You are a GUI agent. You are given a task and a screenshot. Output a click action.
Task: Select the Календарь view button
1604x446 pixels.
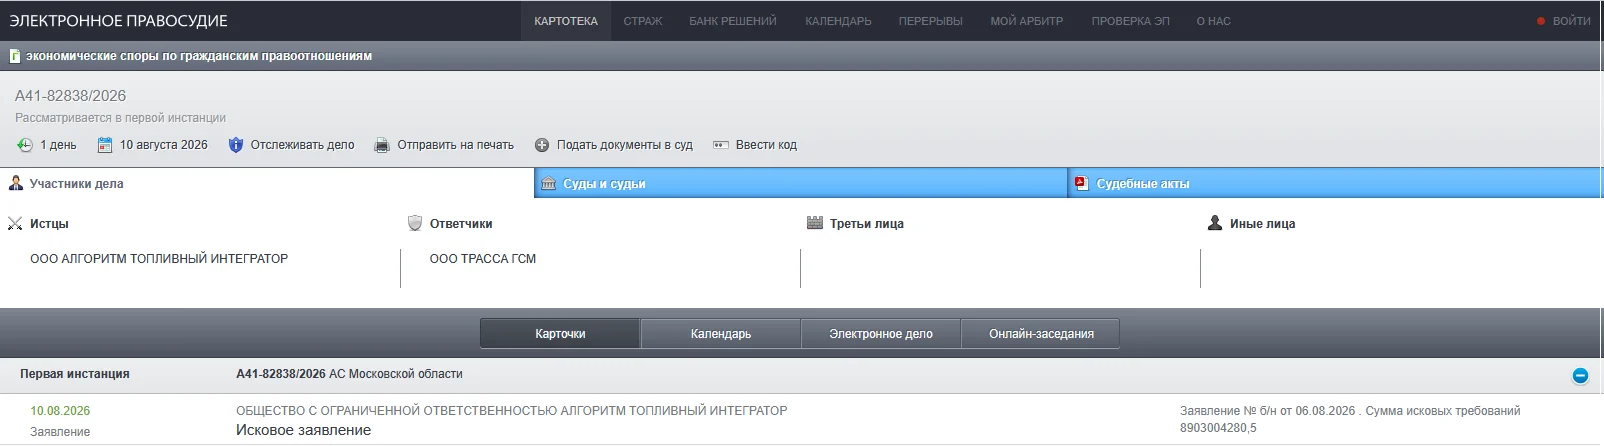[x=721, y=334]
